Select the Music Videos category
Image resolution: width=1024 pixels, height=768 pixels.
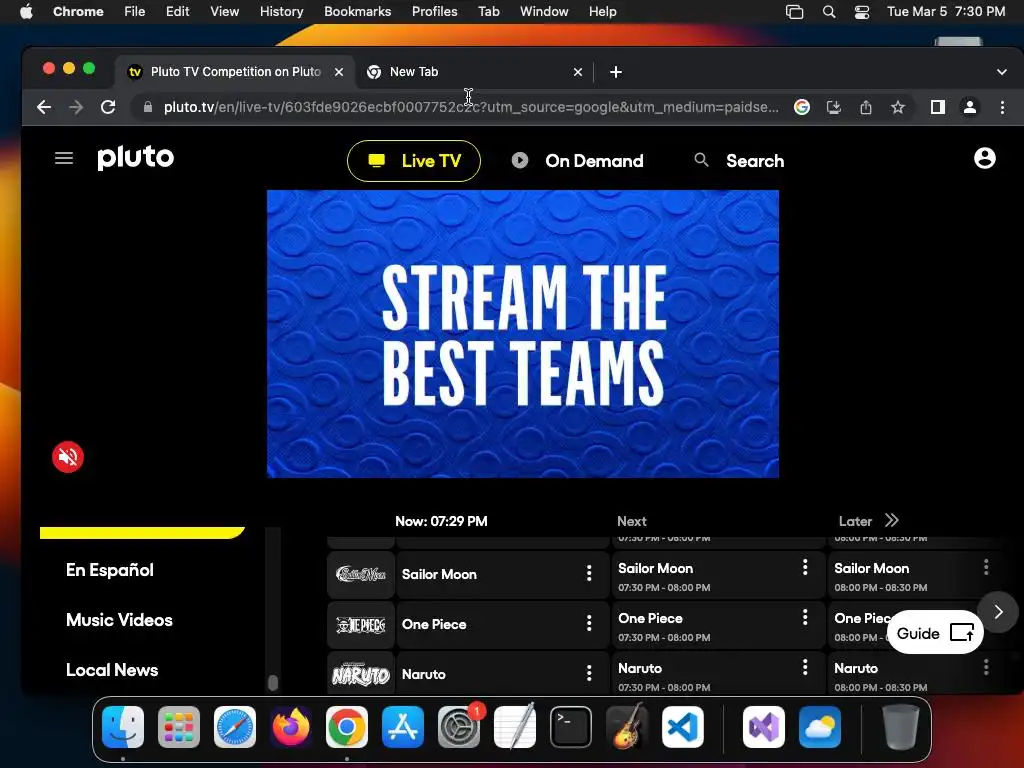120,620
